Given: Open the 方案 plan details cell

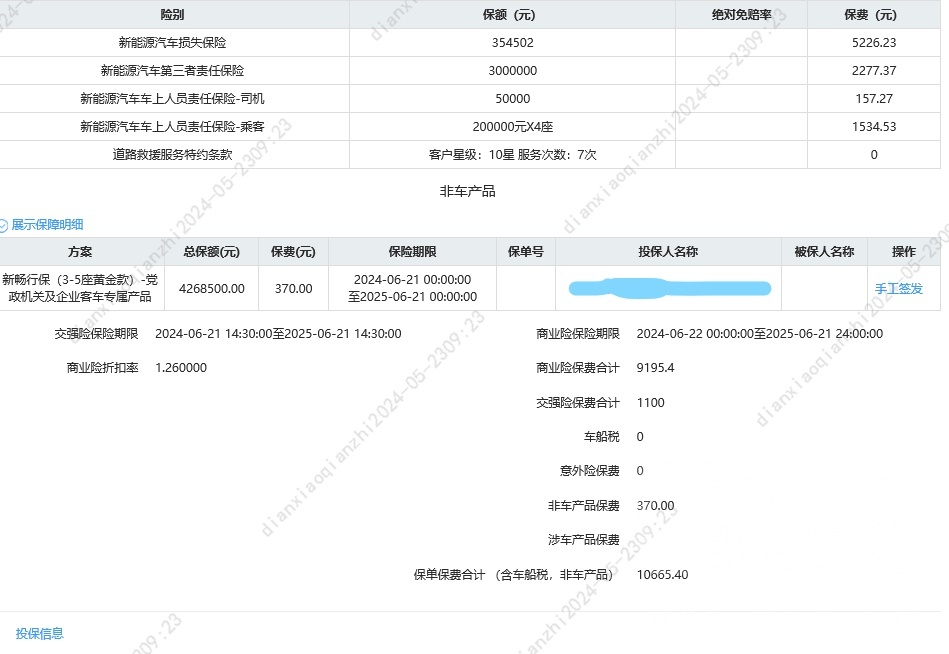Looking at the screenshot, I should click(80, 288).
